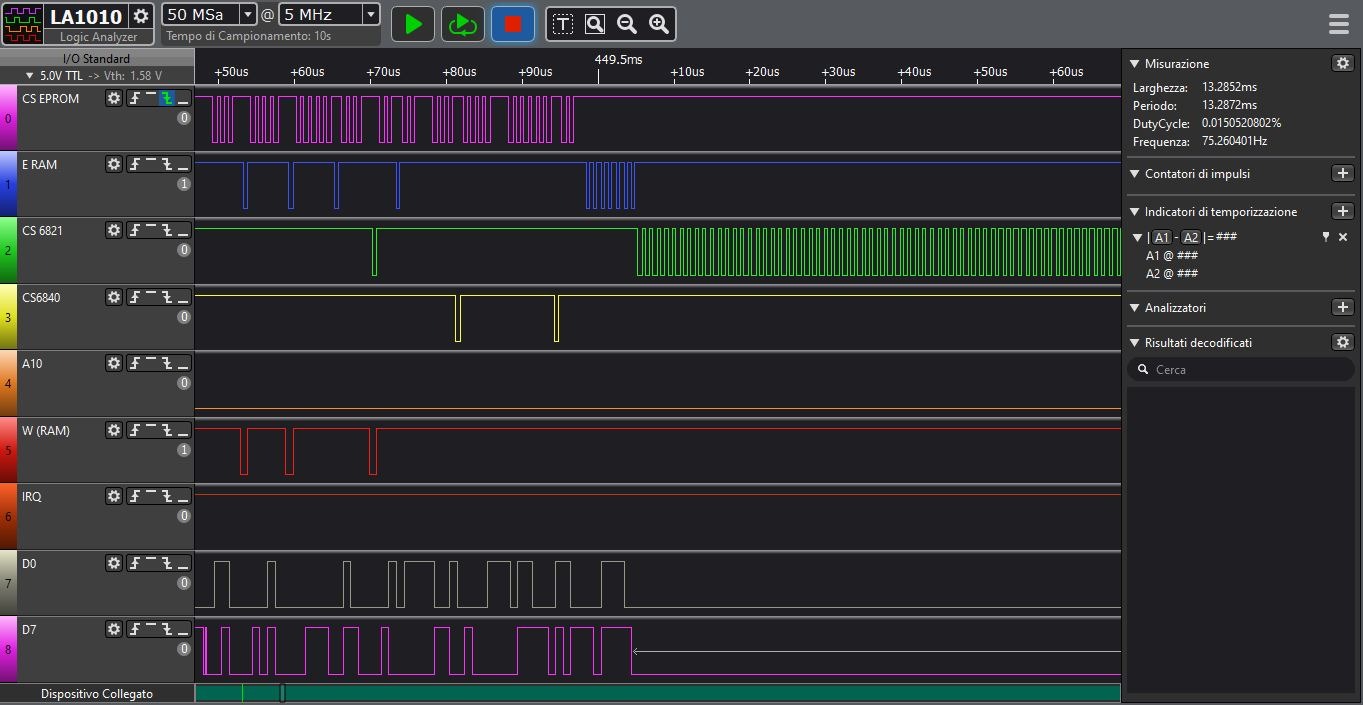Toggle falling edge trigger on CS EPROM

coord(167,98)
